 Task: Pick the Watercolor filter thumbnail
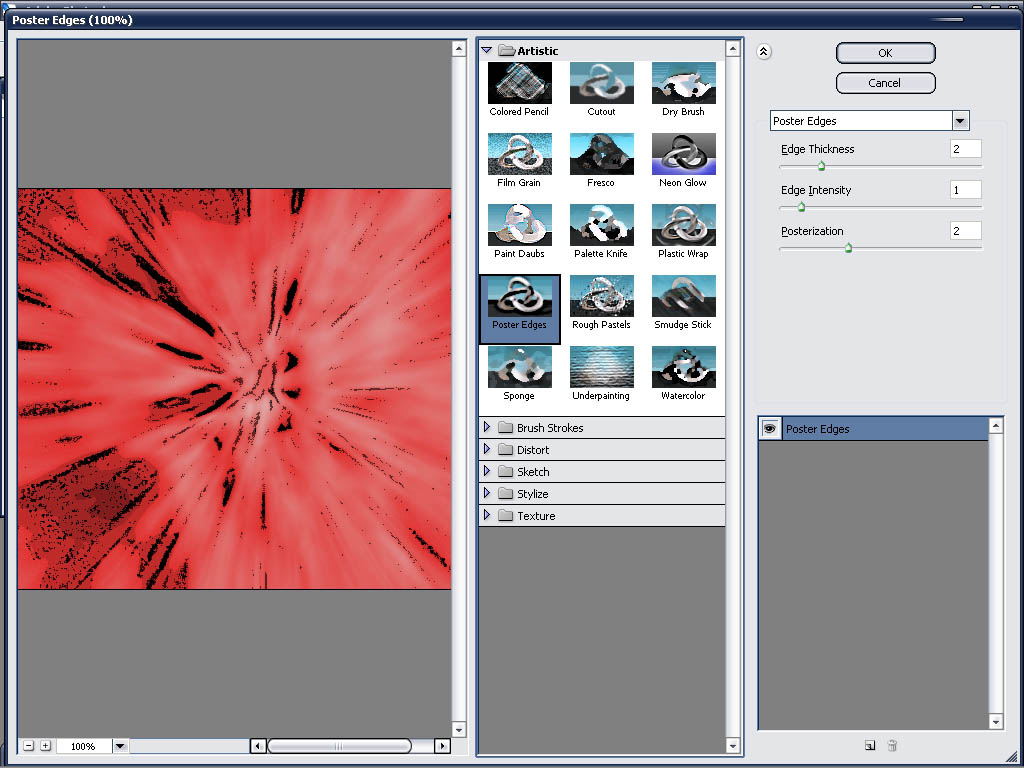point(683,368)
